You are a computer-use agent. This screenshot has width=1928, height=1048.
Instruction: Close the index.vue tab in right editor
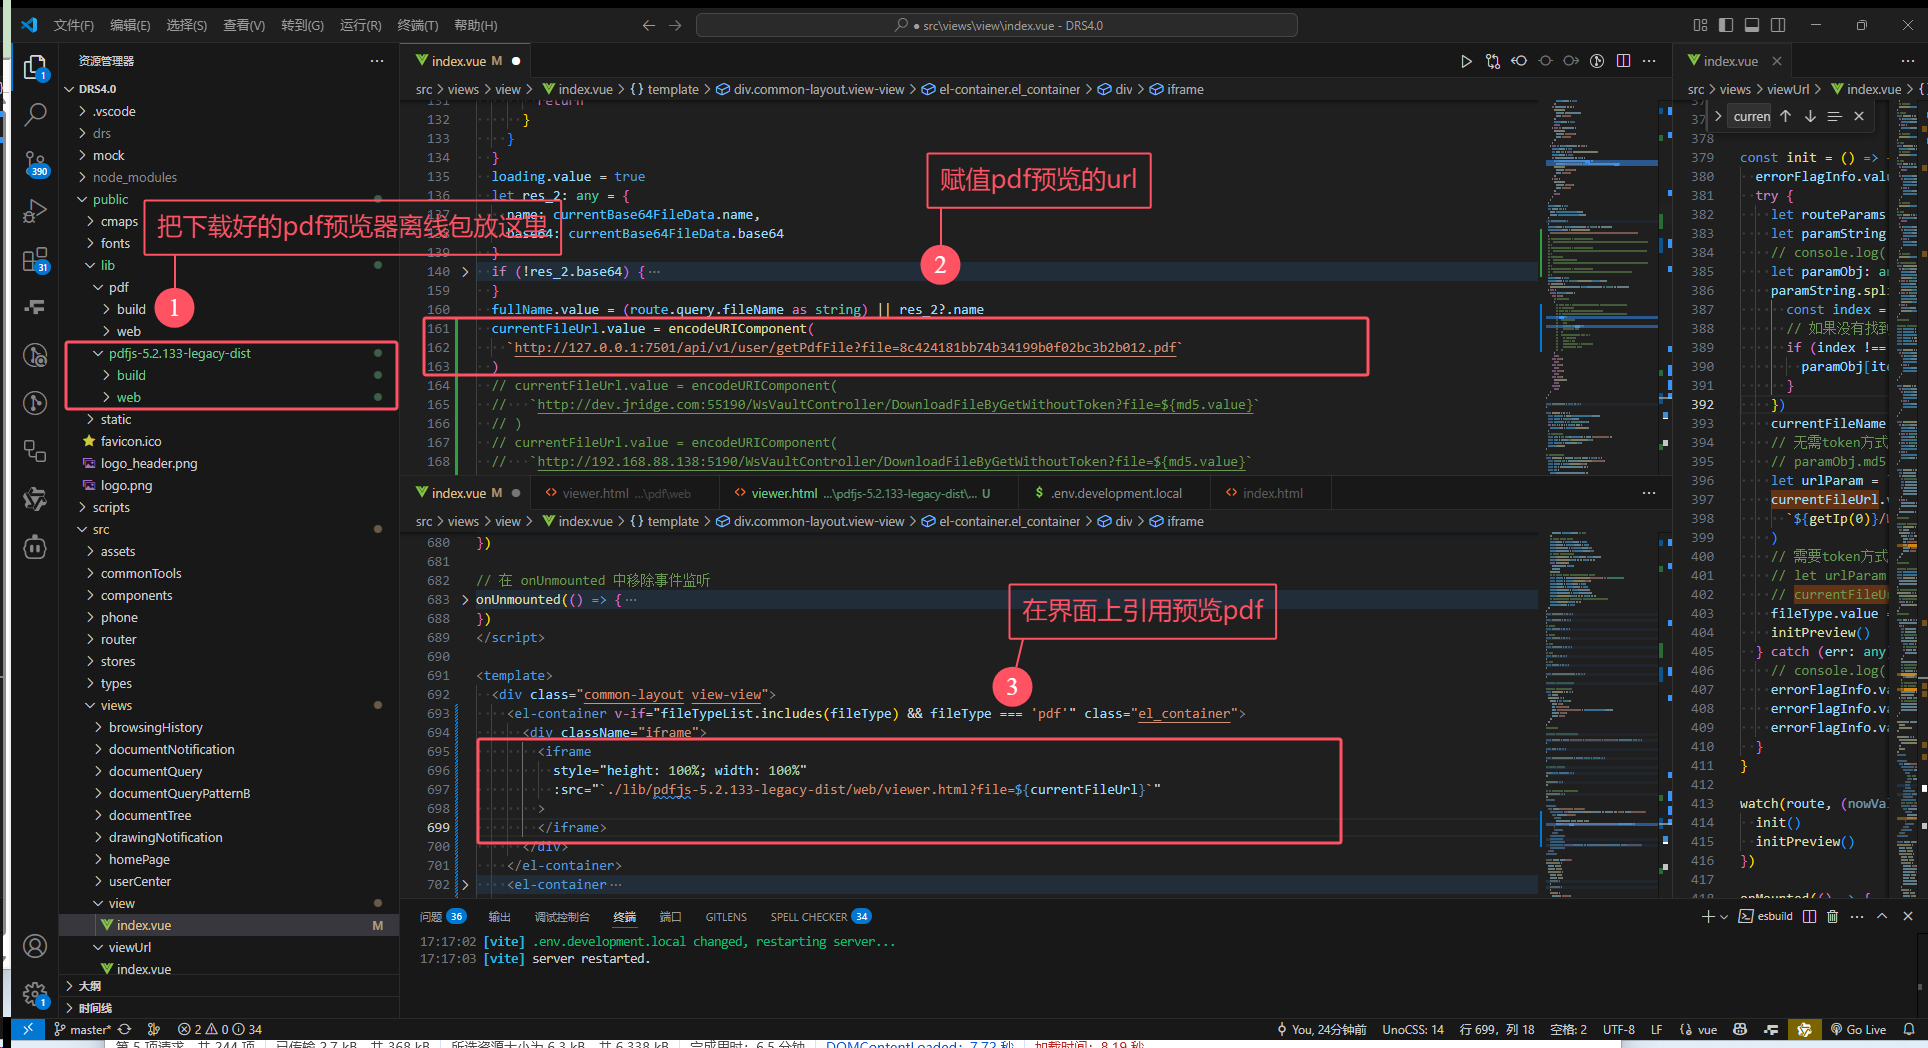1777,61
